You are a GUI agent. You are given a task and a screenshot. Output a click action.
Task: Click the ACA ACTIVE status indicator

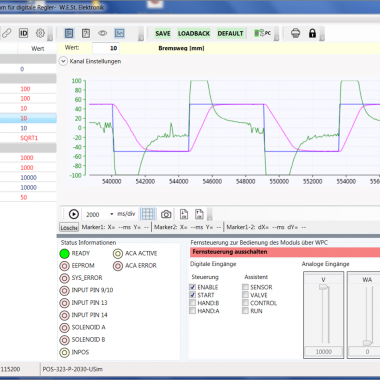(x=118, y=254)
